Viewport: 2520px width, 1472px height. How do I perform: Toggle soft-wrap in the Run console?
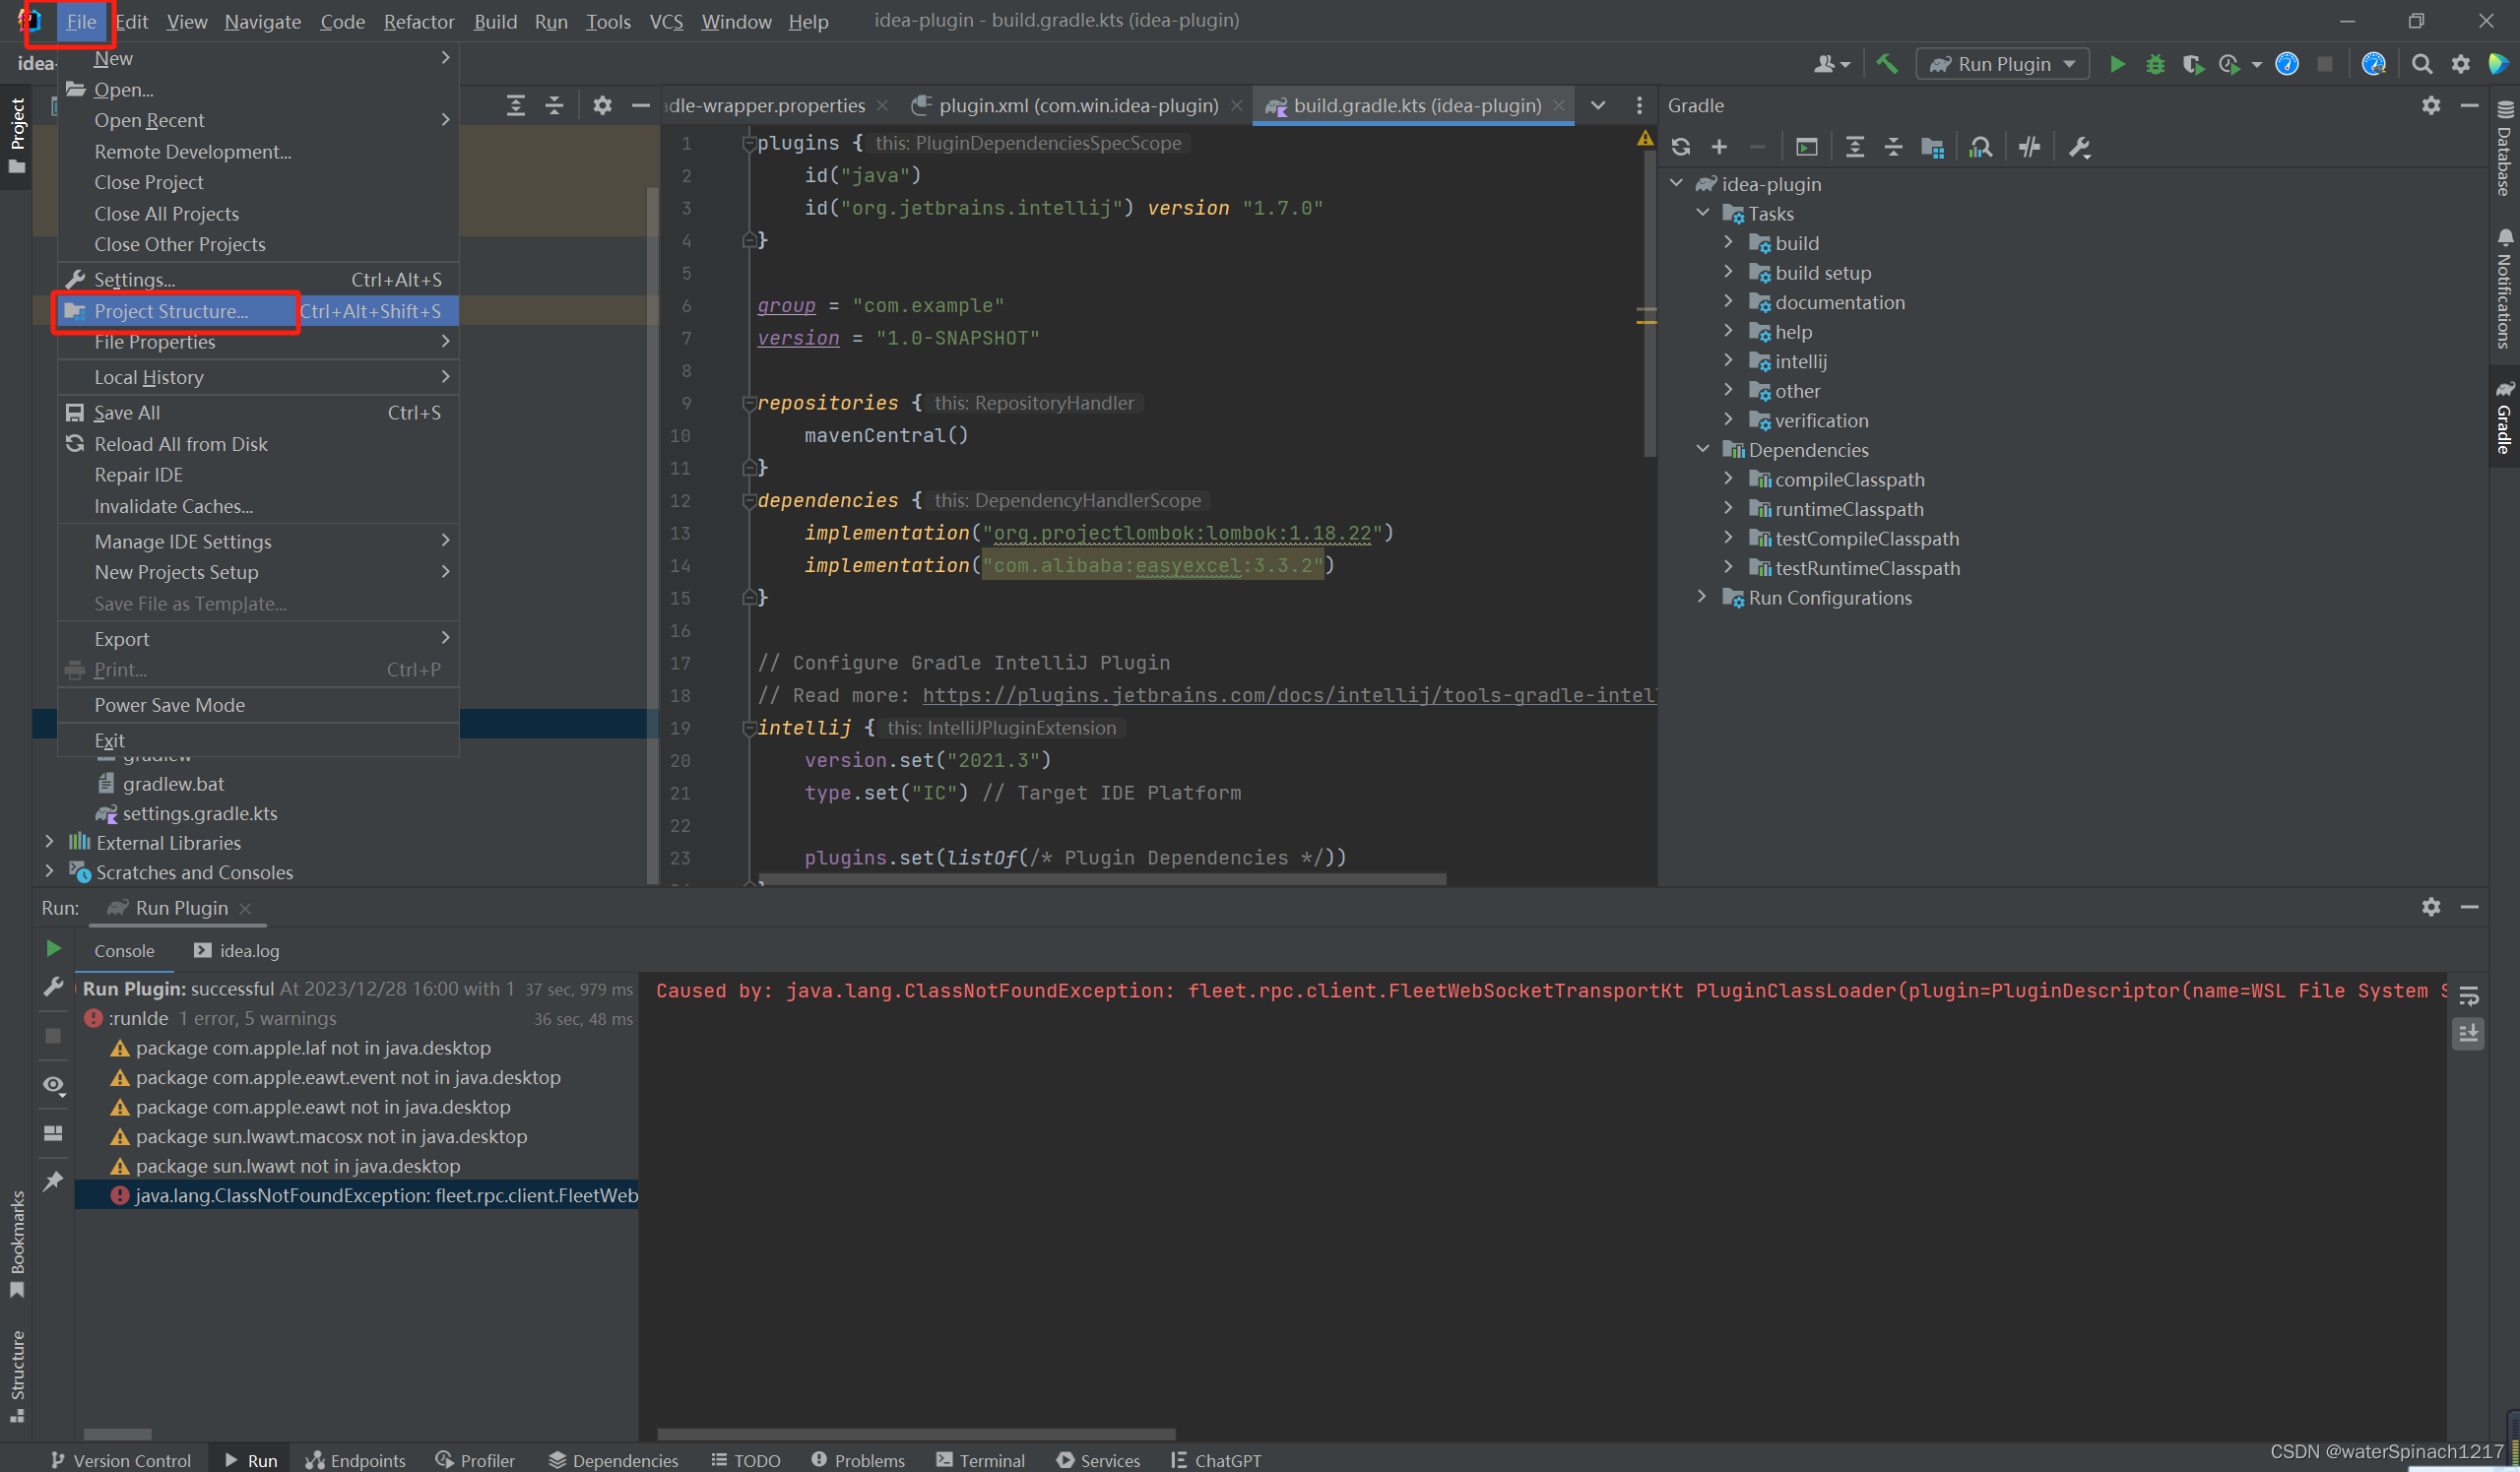click(x=2468, y=996)
